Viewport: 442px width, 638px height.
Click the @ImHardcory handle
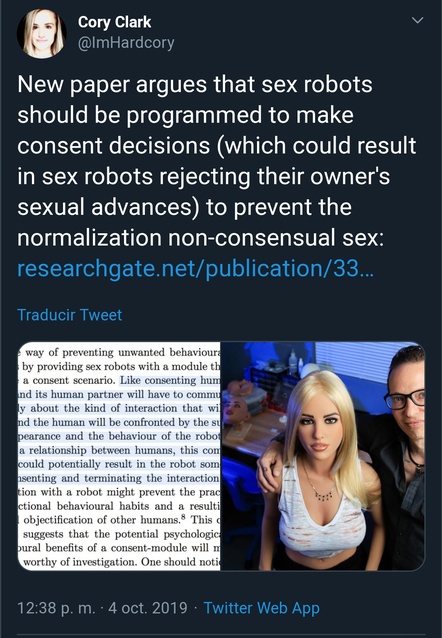click(x=126, y=42)
